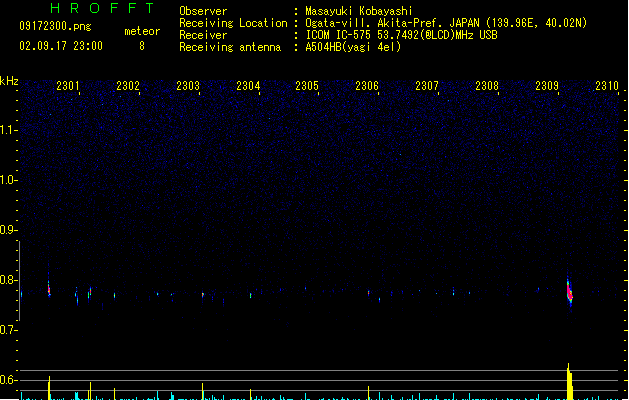Click the meteor echo just before 2301
The width and height of the screenshot is (629, 400).
pos(49,288)
